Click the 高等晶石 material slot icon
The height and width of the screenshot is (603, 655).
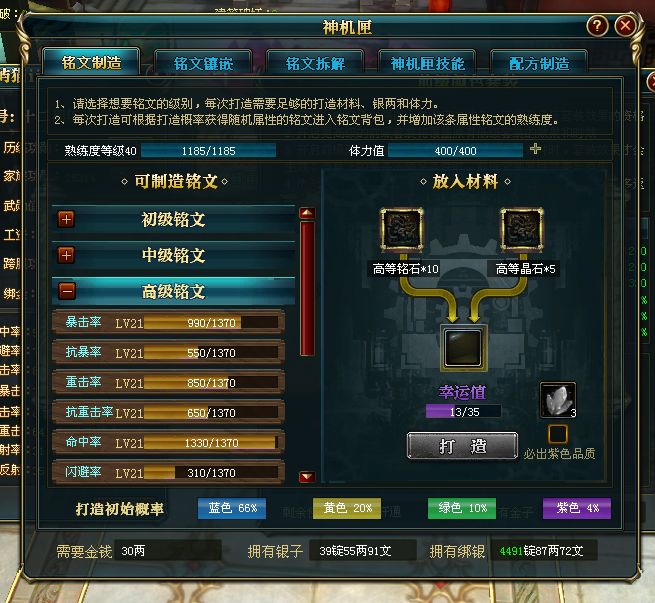pos(522,230)
